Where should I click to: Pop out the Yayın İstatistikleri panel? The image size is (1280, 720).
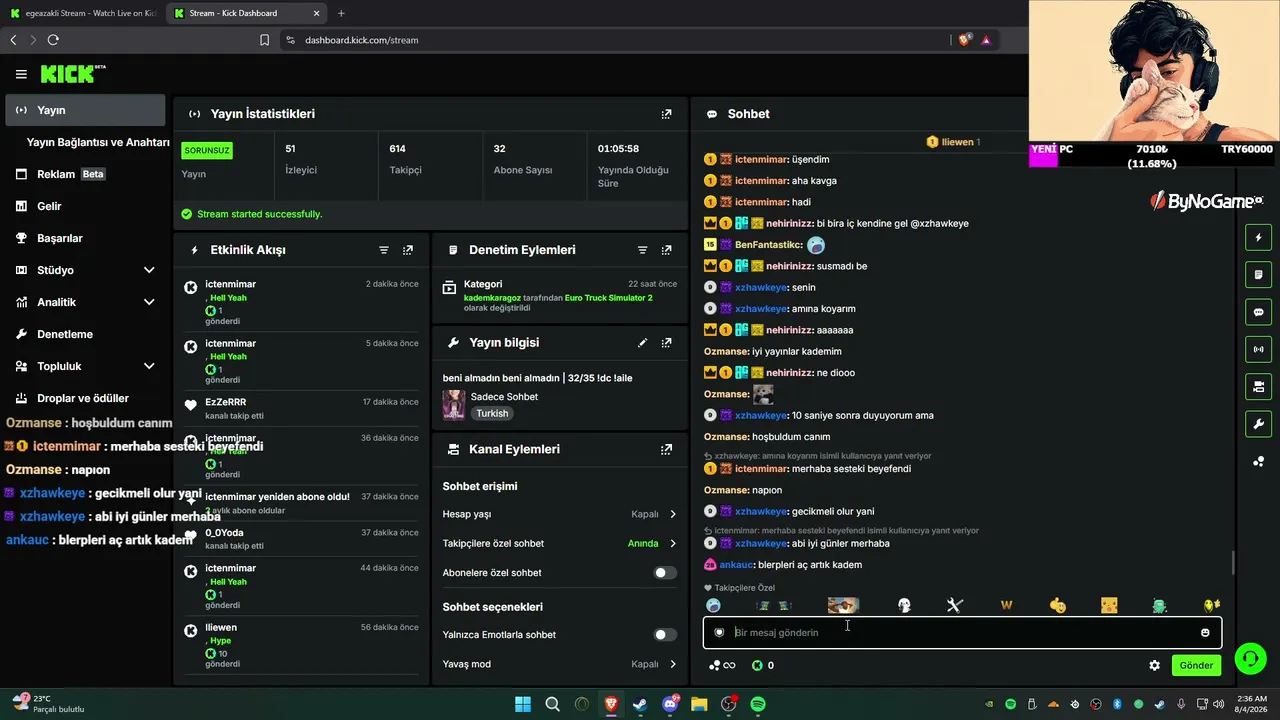tap(666, 114)
